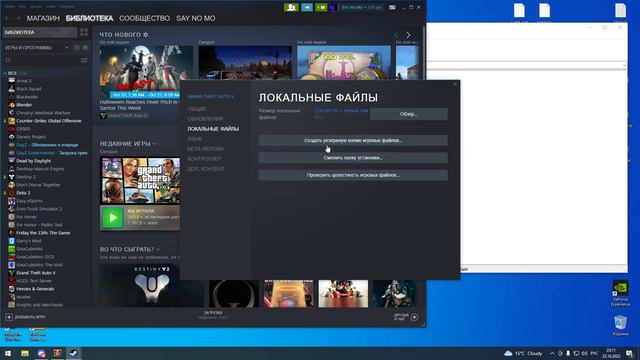Click the change install folder button

(353, 158)
